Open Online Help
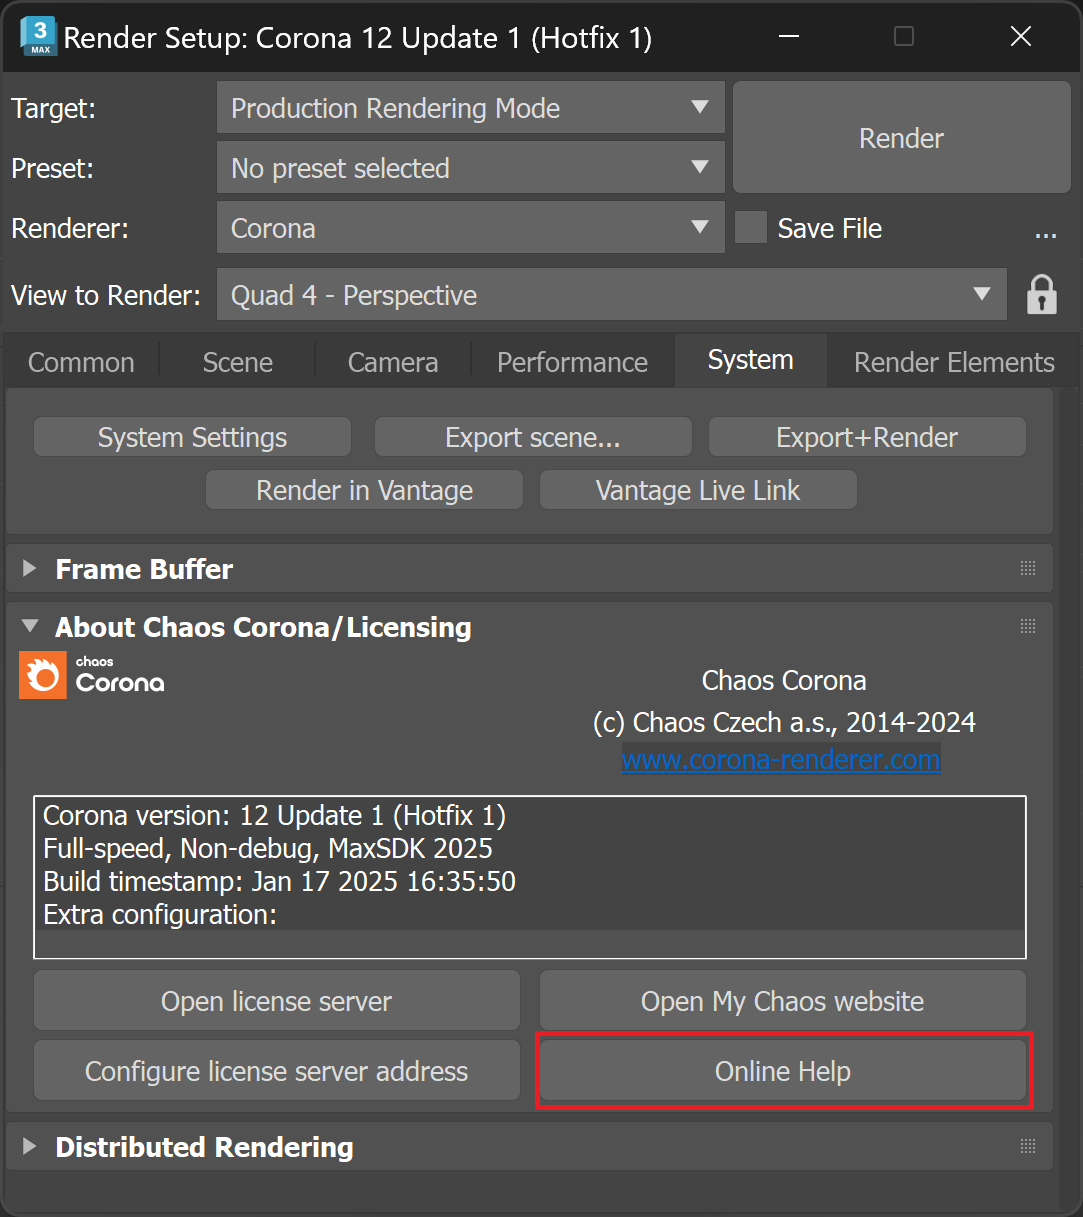 [x=783, y=1071]
